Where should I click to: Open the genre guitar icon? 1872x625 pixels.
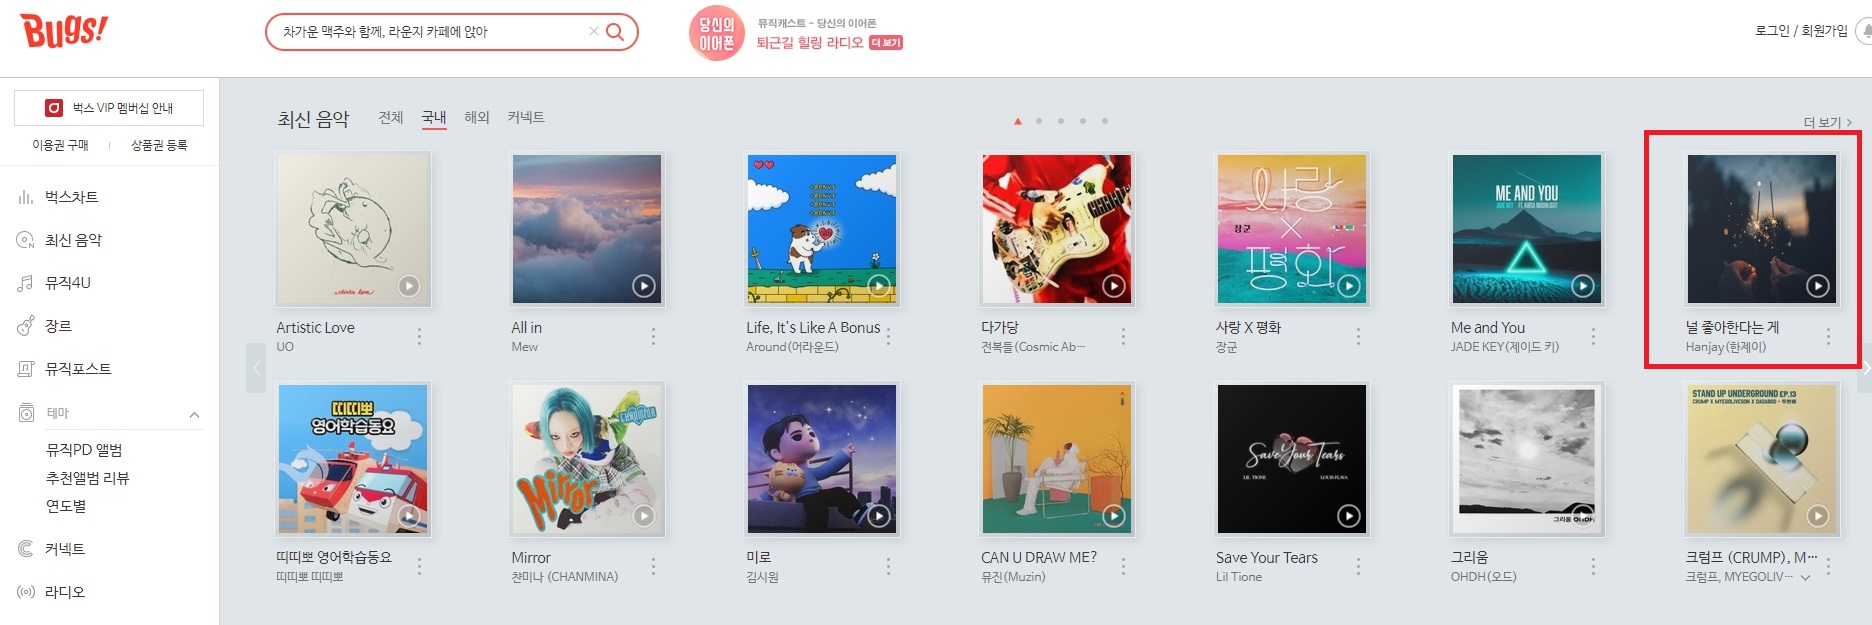(x=26, y=326)
